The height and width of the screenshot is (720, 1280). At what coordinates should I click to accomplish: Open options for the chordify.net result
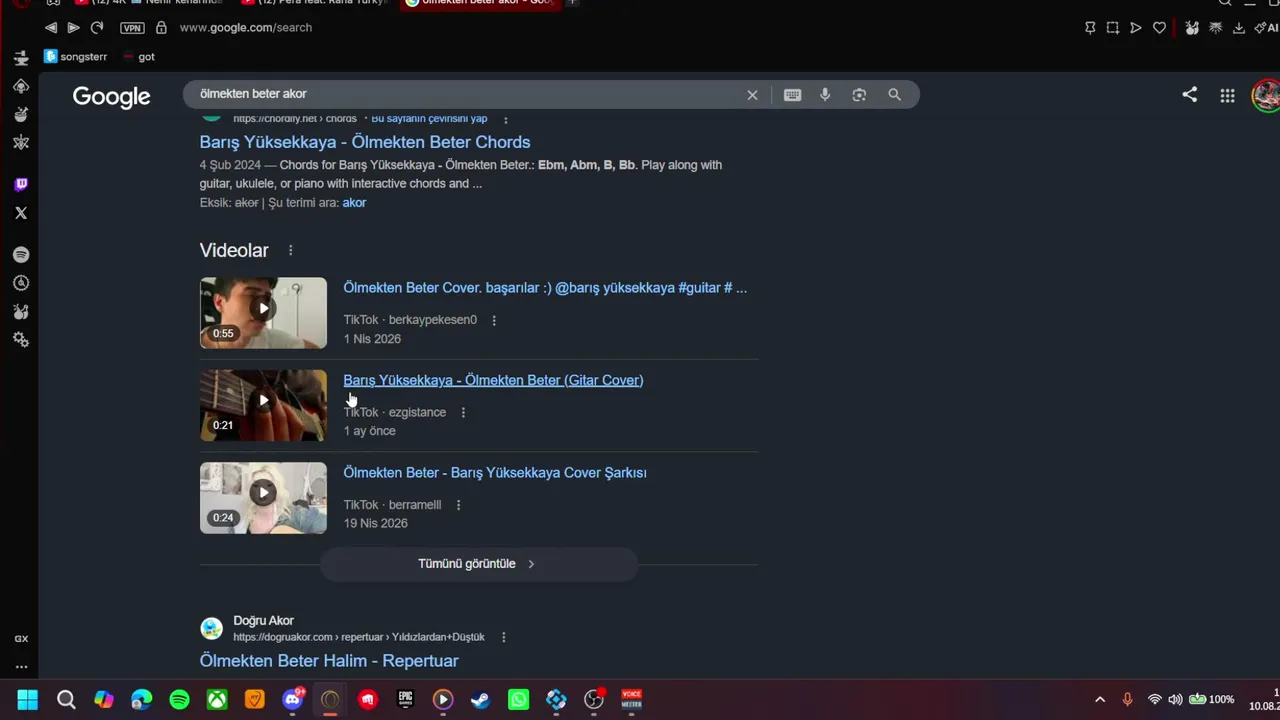(505, 119)
